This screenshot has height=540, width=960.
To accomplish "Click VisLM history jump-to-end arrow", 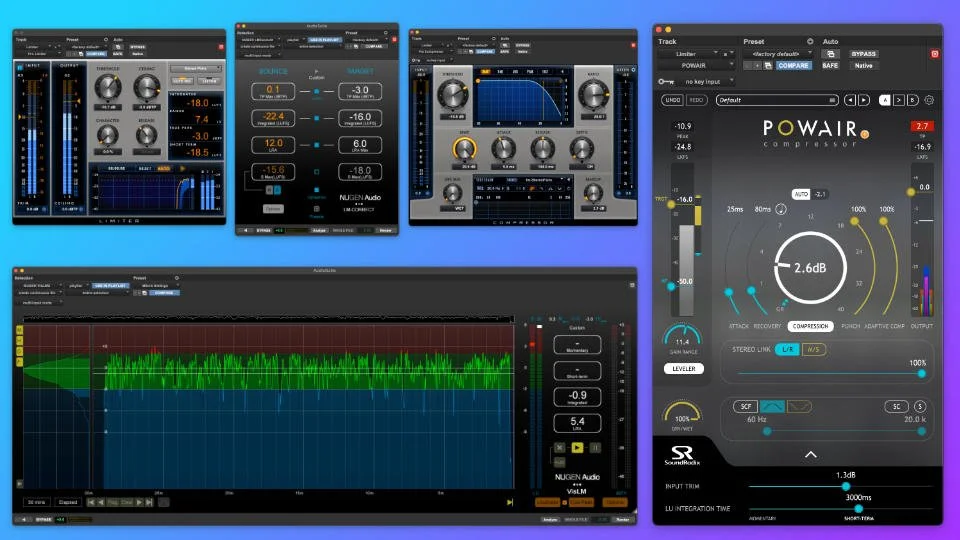I will click(x=509, y=502).
